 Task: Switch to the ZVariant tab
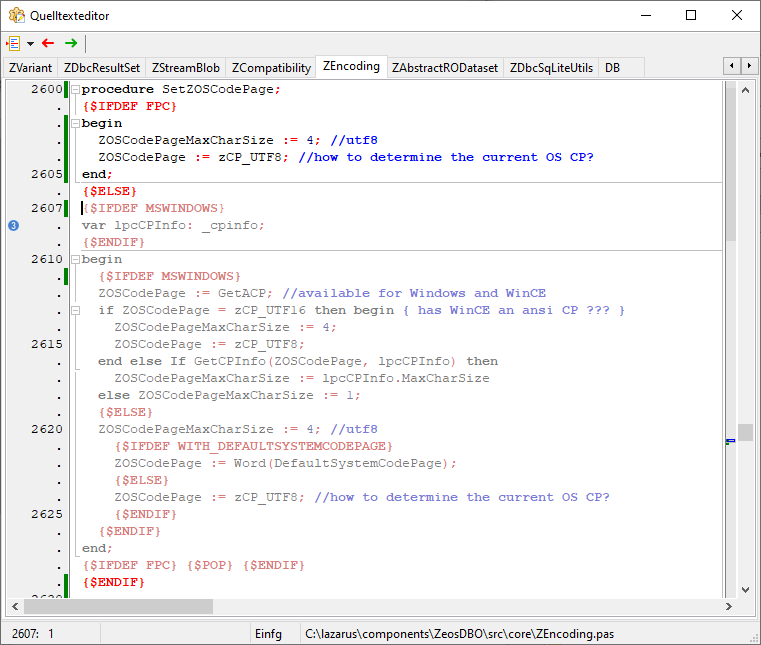30,68
